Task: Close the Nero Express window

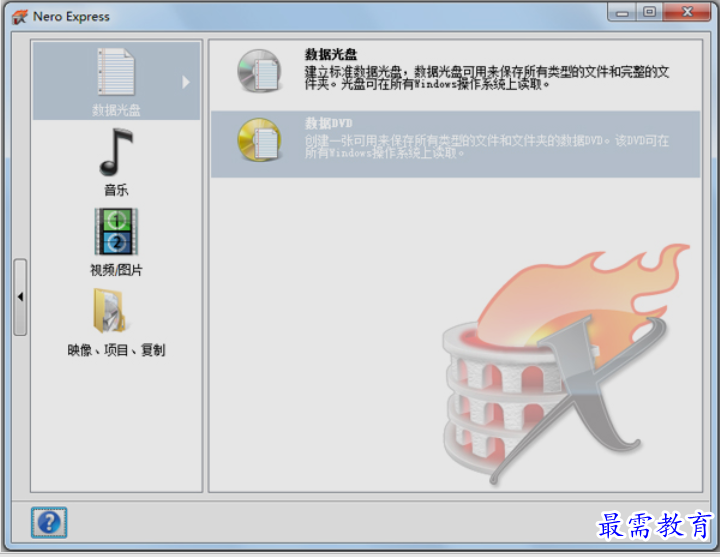Action: (687, 12)
